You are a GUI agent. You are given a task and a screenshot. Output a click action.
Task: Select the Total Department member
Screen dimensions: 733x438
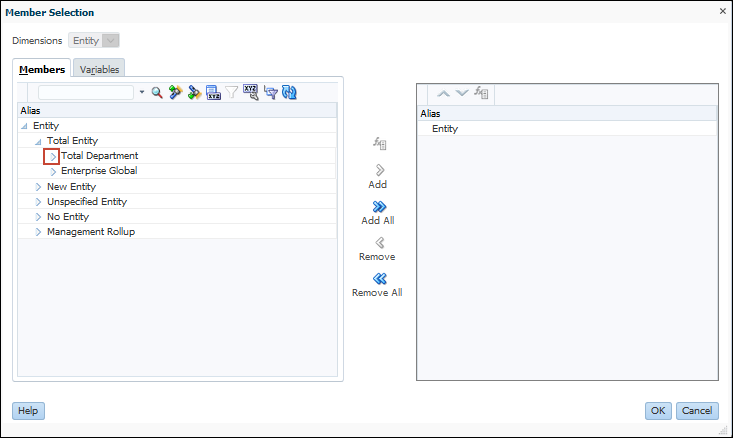pos(100,156)
